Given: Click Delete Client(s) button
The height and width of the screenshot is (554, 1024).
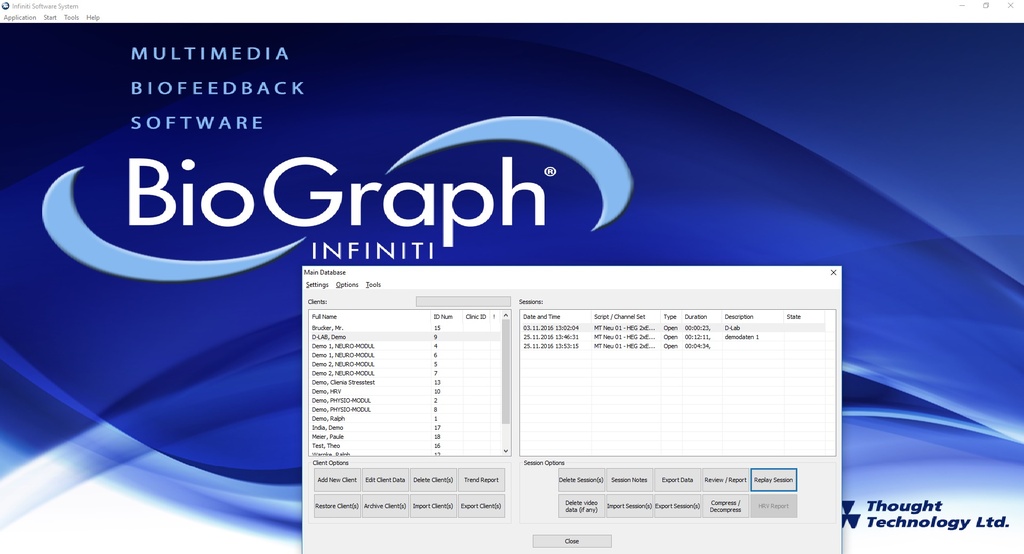Looking at the screenshot, I should coord(433,480).
